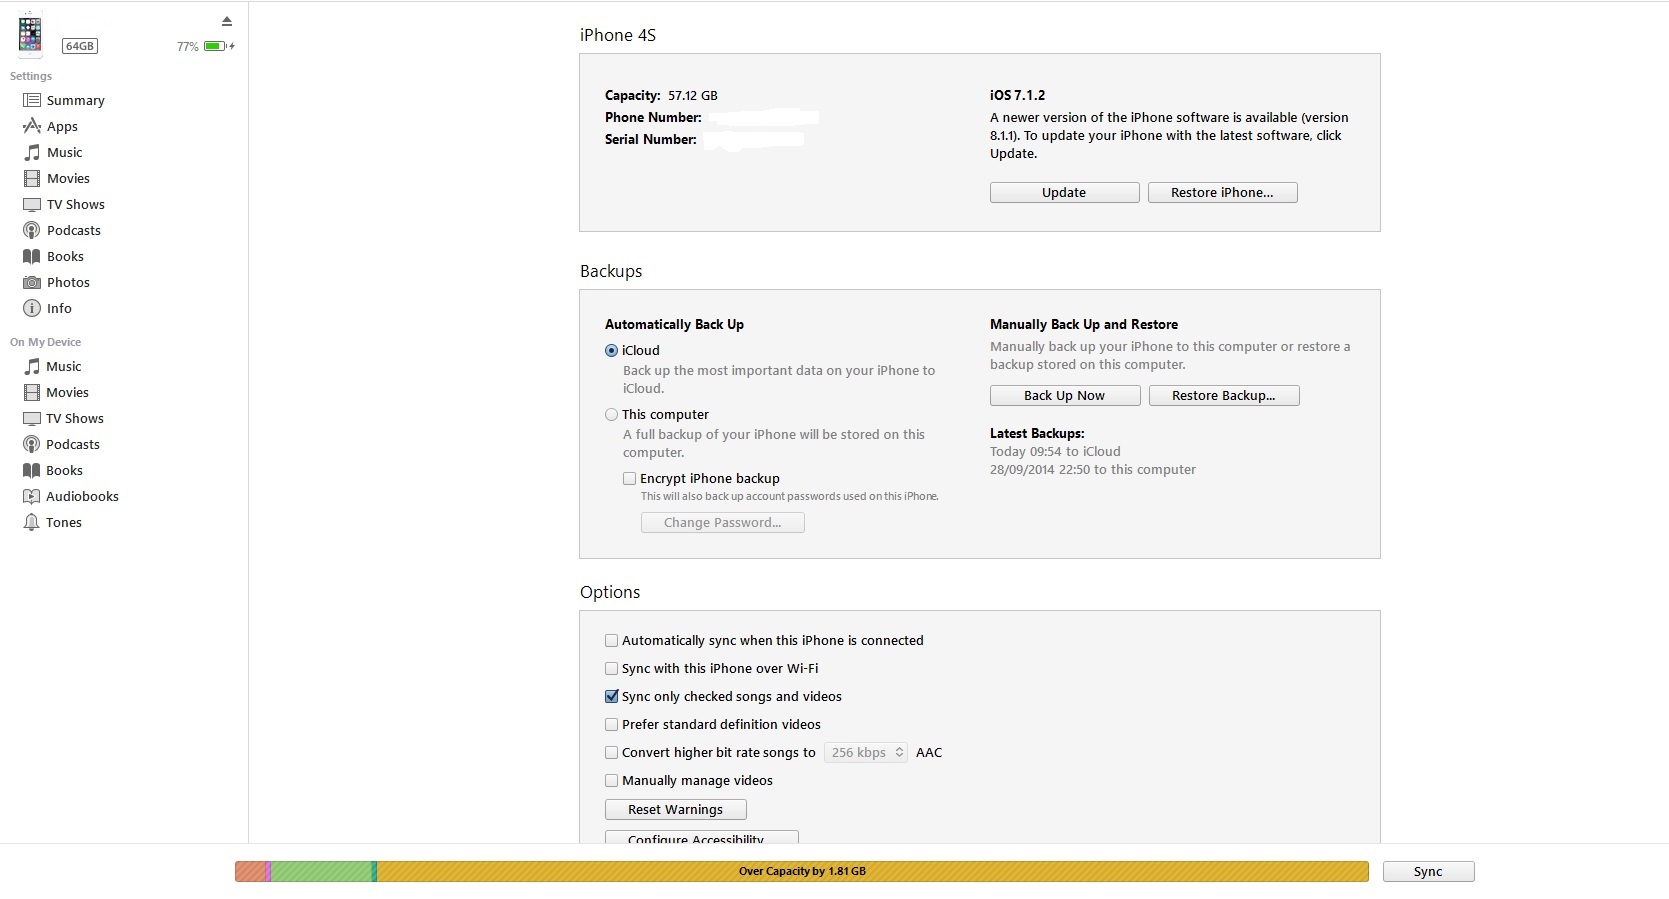The height and width of the screenshot is (899, 1669).
Task: Click the Back Up Now button
Action: (x=1065, y=396)
